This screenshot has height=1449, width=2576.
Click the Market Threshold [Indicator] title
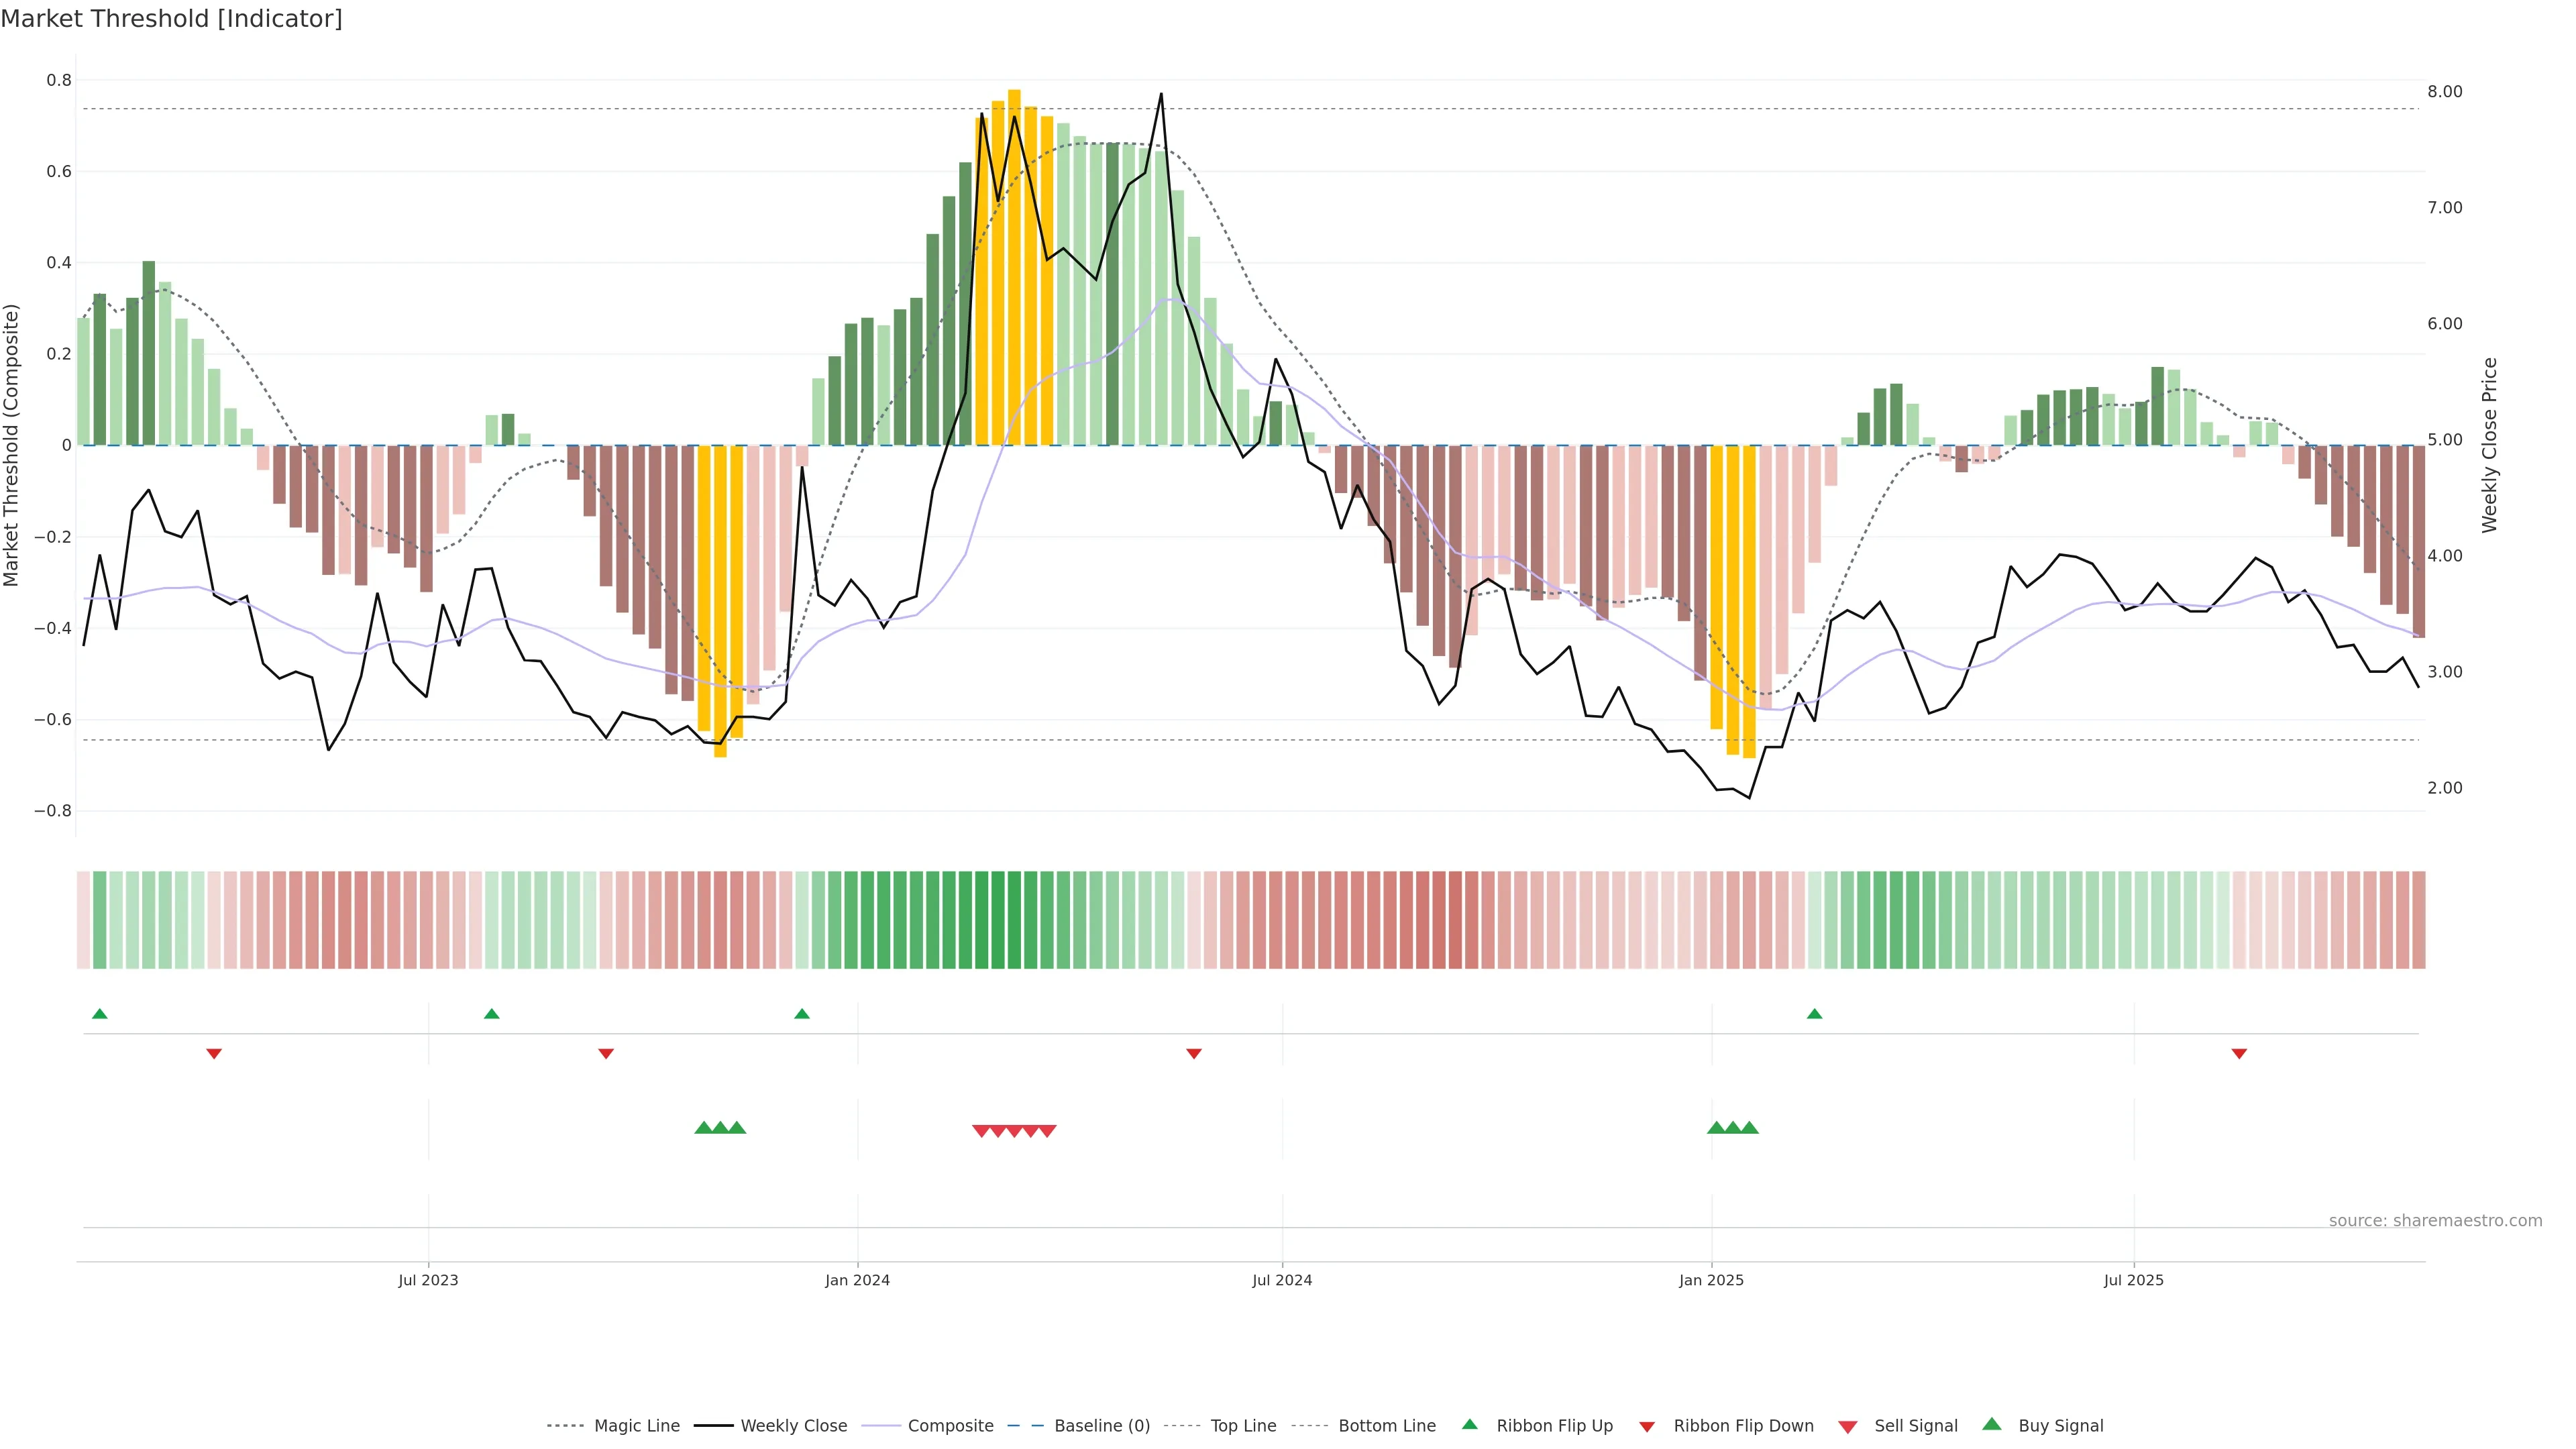171,19
